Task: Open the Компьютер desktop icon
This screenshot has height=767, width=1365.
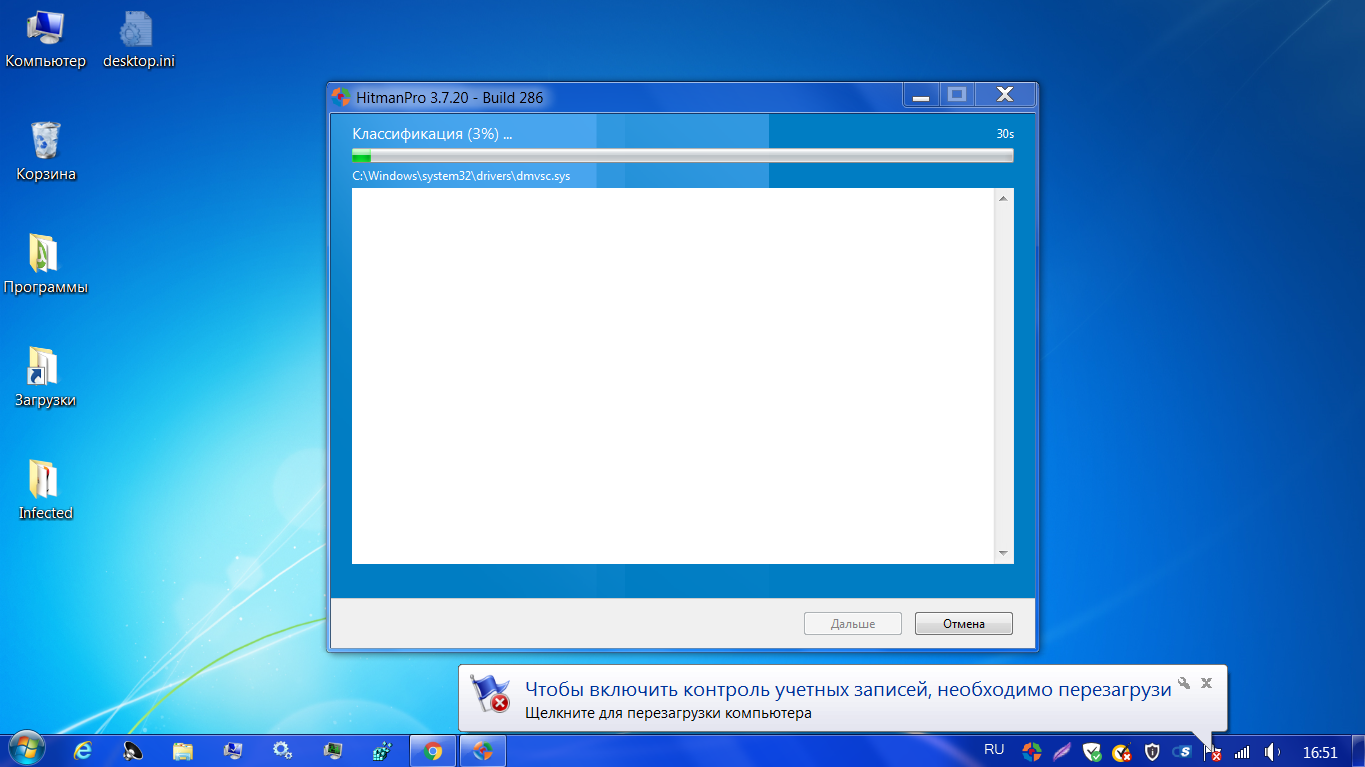Action: coord(46,39)
